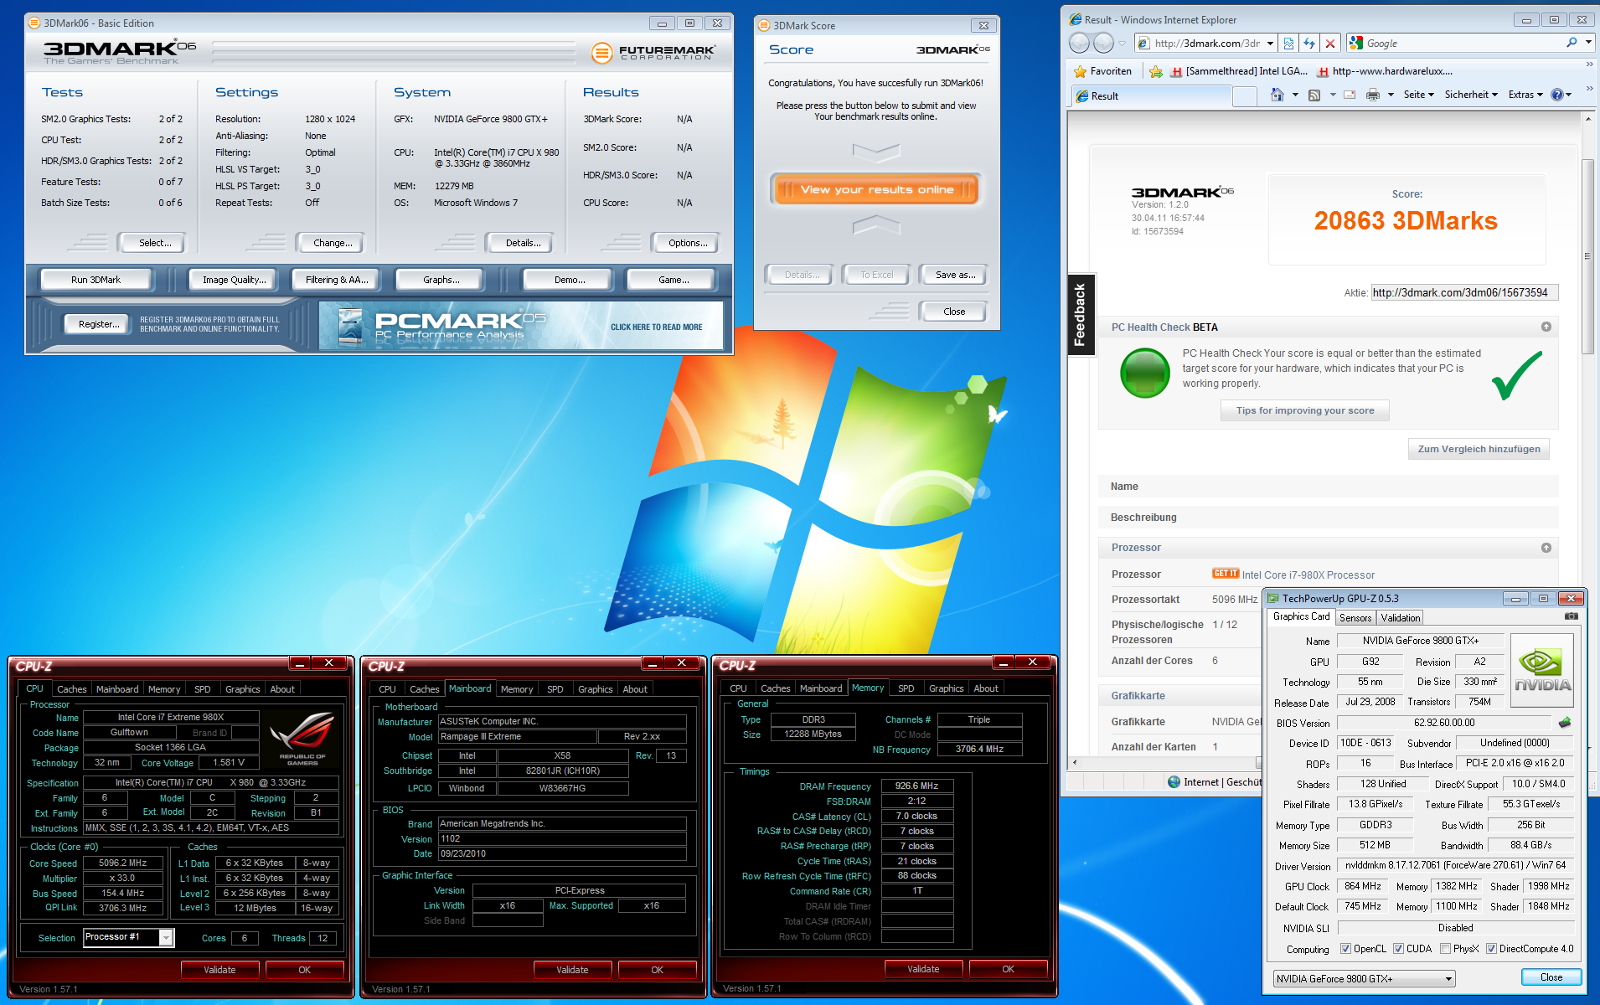Open the Extras menu dropdown in IE
This screenshot has height=1005, width=1600.
1525,95
